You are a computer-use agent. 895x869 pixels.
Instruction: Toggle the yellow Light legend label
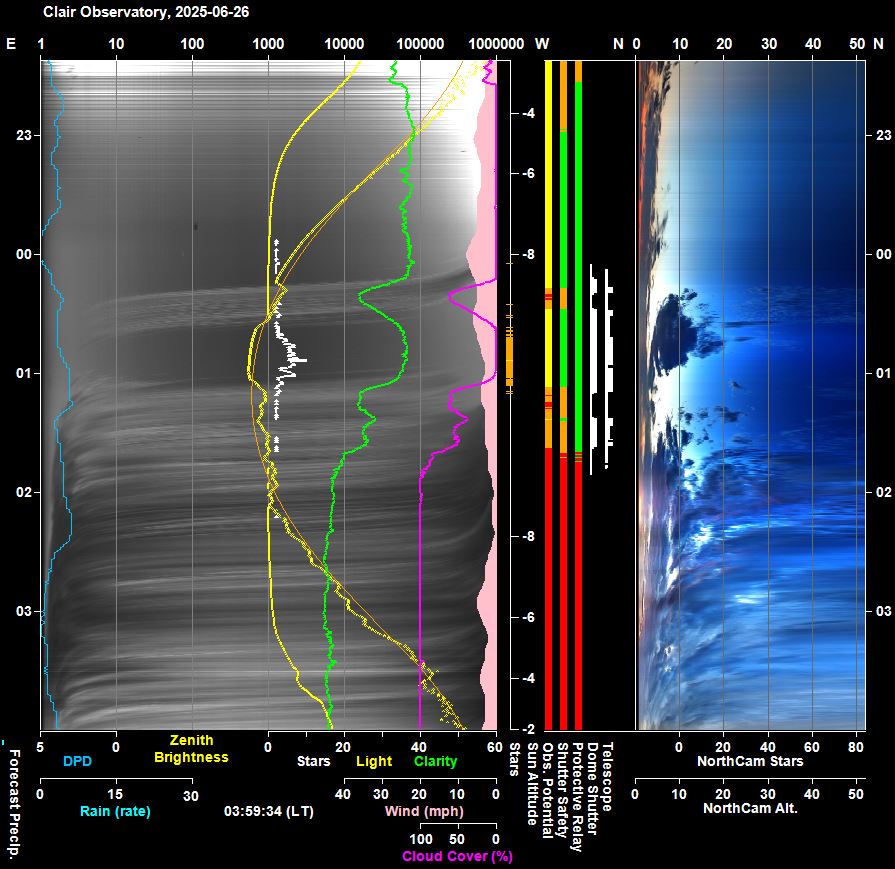tap(374, 762)
